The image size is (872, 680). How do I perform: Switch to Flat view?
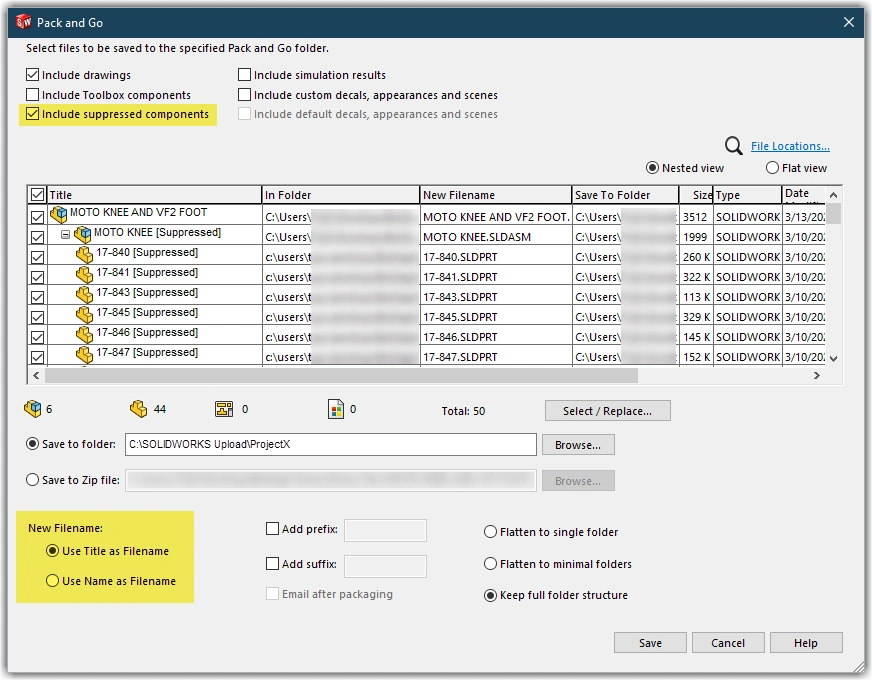click(x=772, y=168)
